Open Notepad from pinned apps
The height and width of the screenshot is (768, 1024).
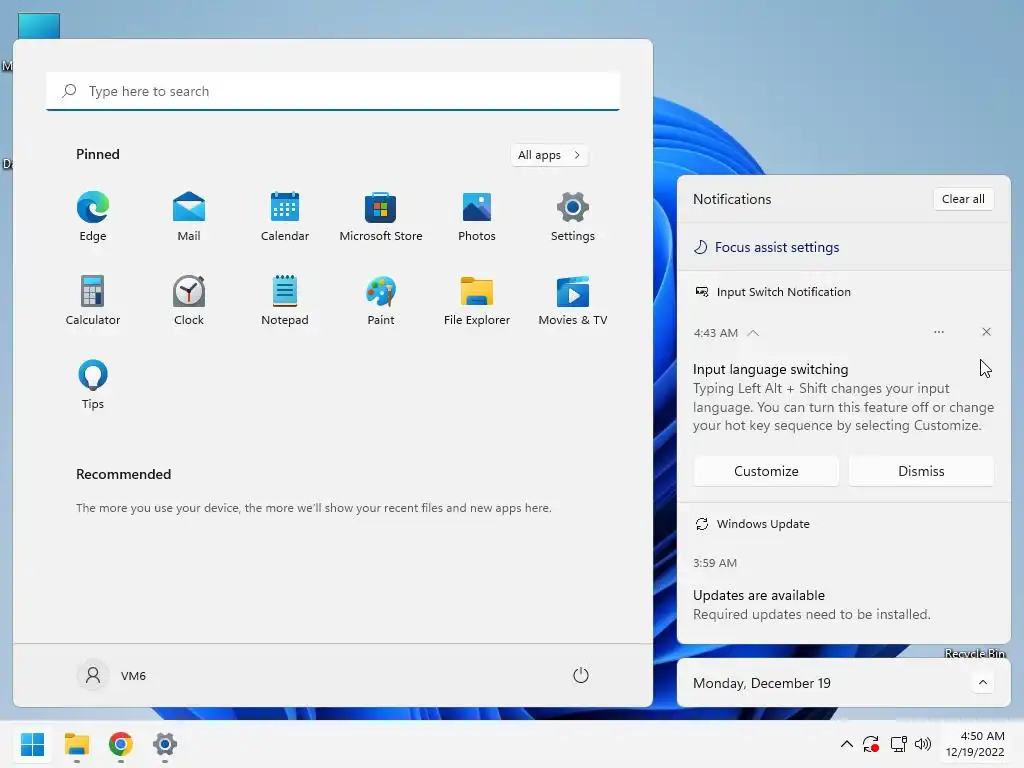pyautogui.click(x=285, y=300)
